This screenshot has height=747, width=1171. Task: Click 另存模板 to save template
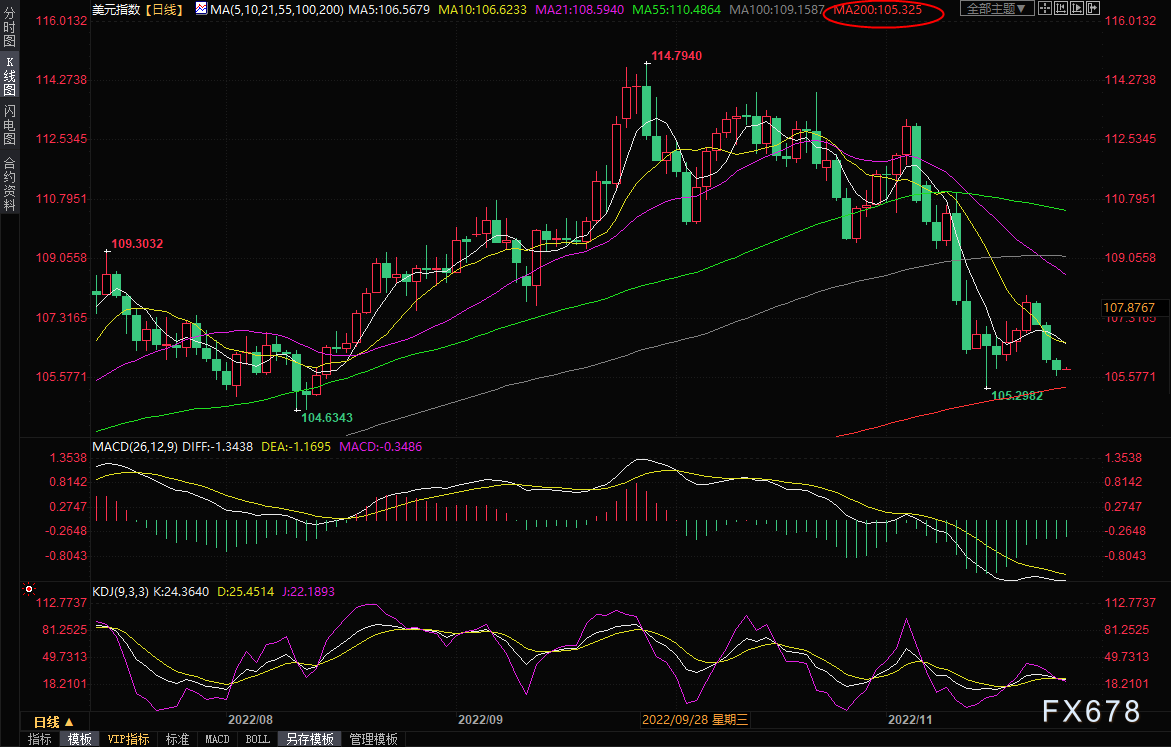click(x=309, y=739)
